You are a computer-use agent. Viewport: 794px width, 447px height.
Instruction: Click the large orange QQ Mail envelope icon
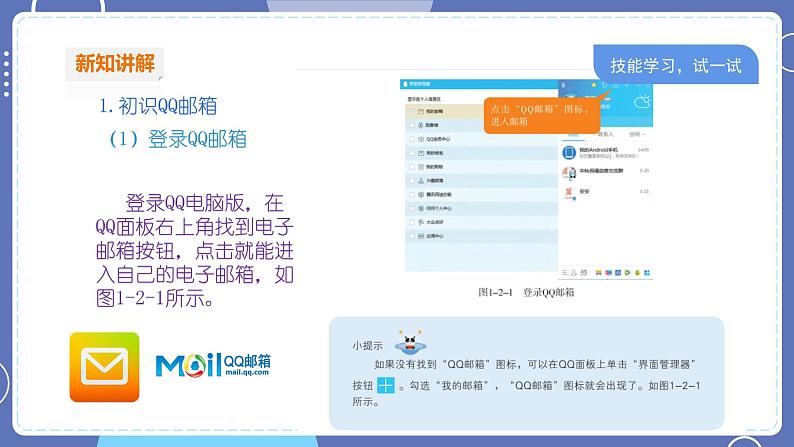click(104, 367)
